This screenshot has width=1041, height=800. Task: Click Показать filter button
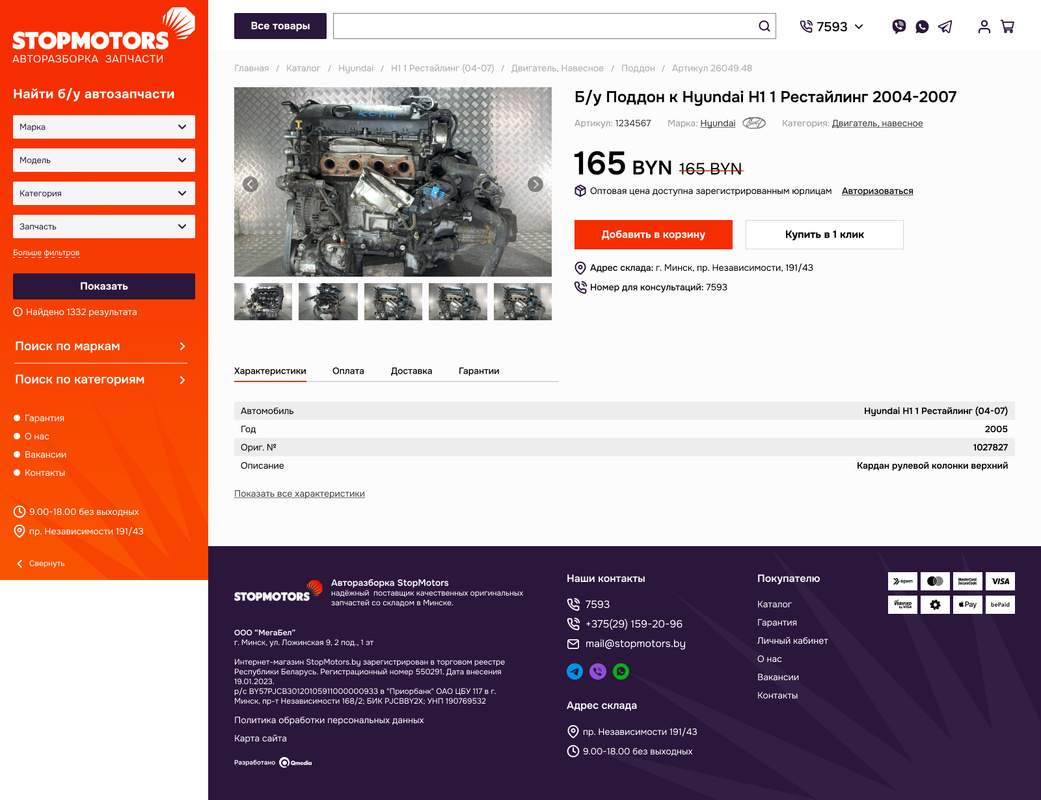[x=104, y=286]
